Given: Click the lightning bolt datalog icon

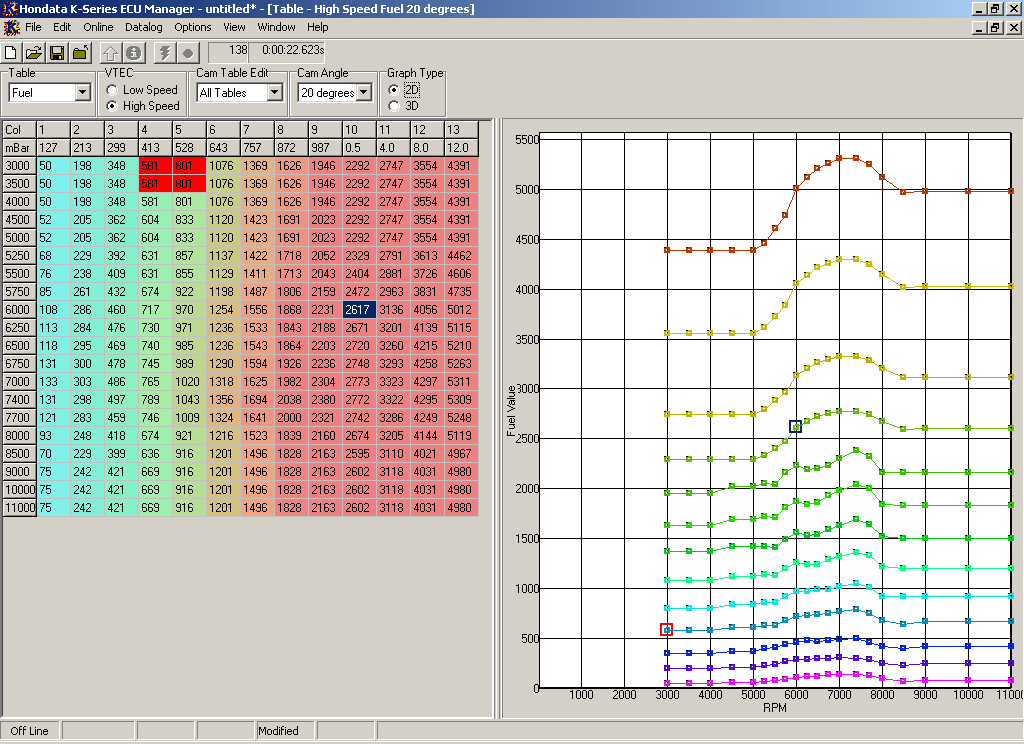Looking at the screenshot, I should (165, 53).
